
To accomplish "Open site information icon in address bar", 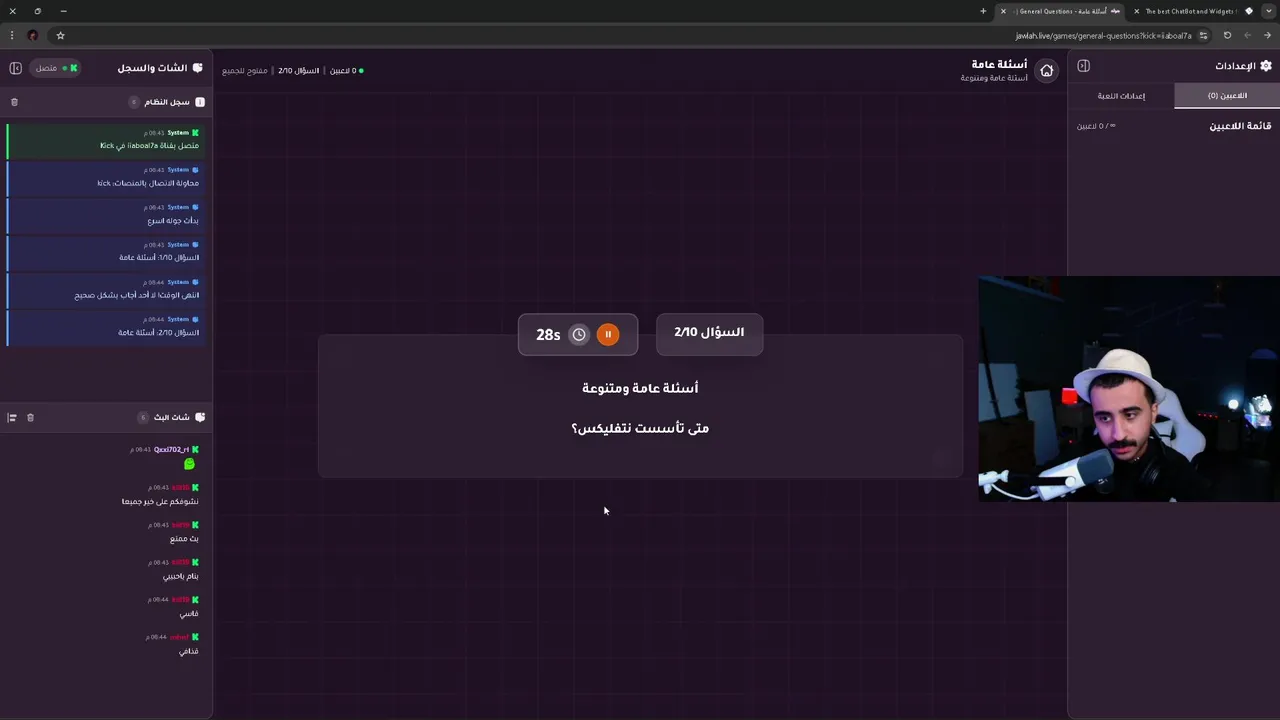I will (1203, 35).
